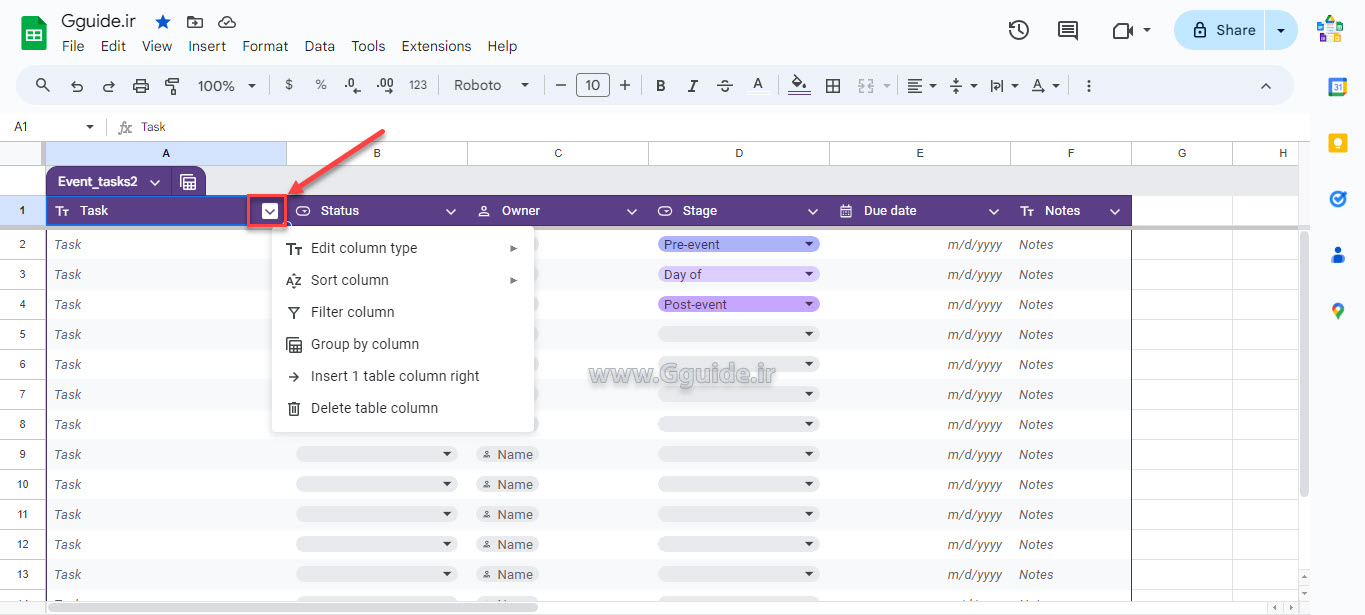1365x615 pixels.
Task: Toggle bold formatting
Action: pyautogui.click(x=660, y=85)
